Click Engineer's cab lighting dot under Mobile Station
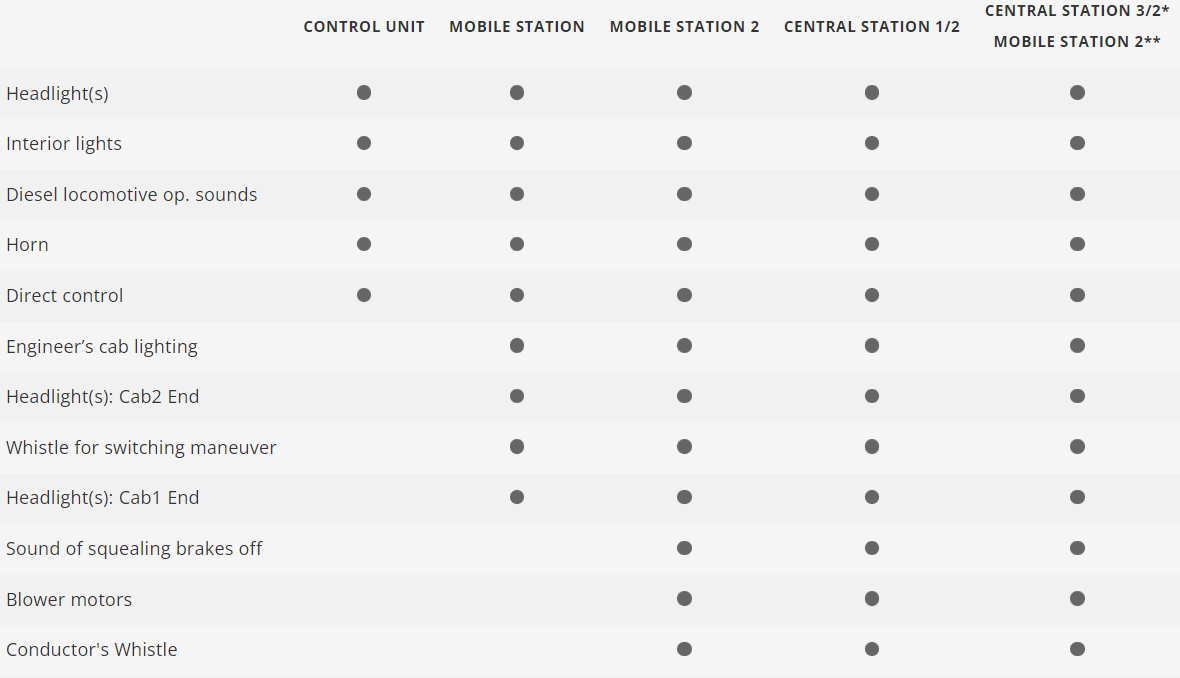 [517, 346]
